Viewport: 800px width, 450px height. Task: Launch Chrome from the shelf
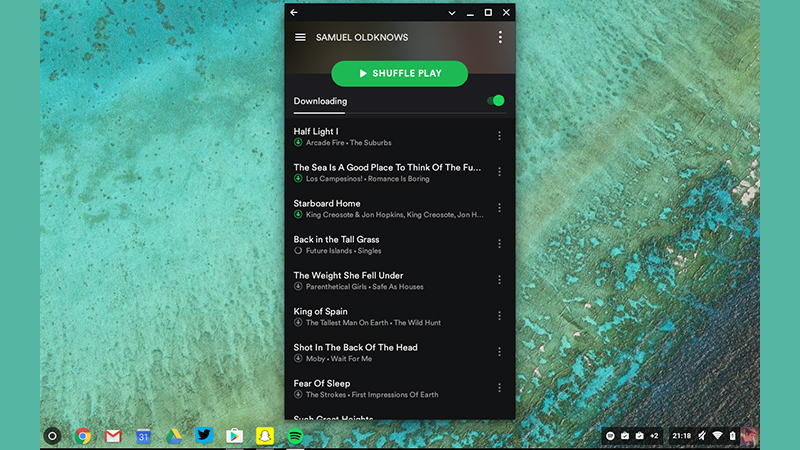pos(83,436)
